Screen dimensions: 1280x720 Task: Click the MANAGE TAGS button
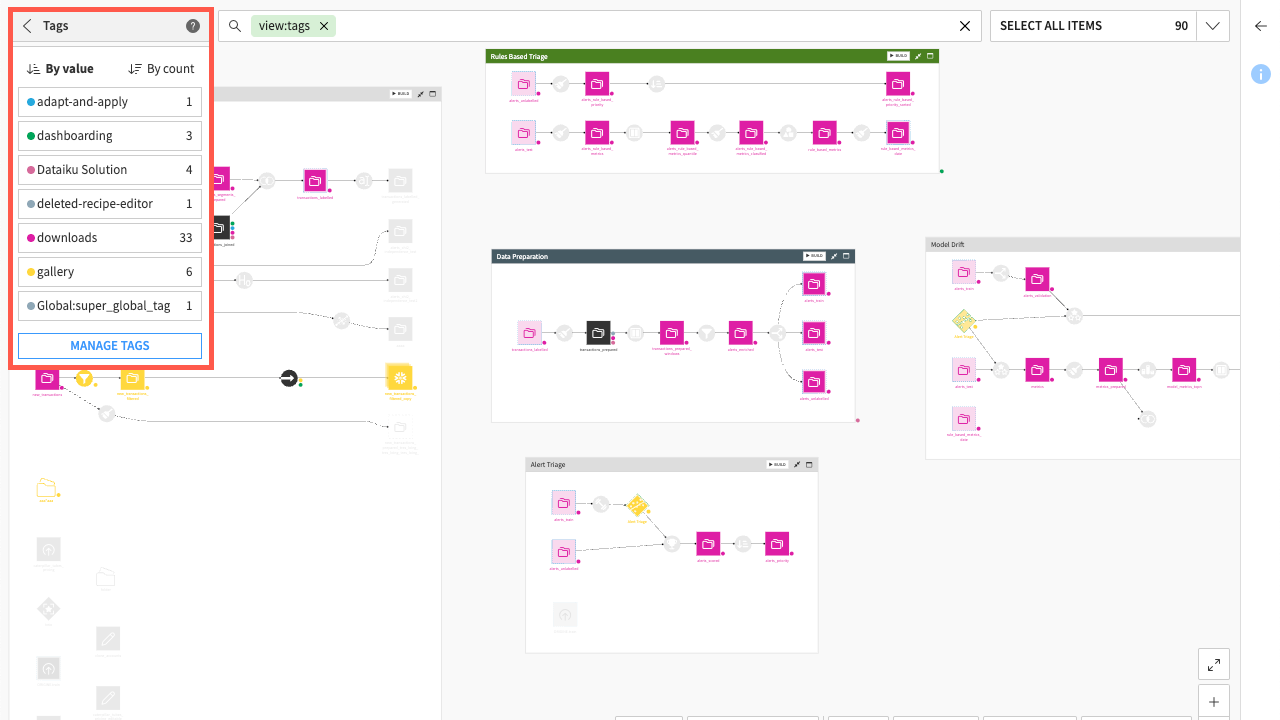click(110, 346)
